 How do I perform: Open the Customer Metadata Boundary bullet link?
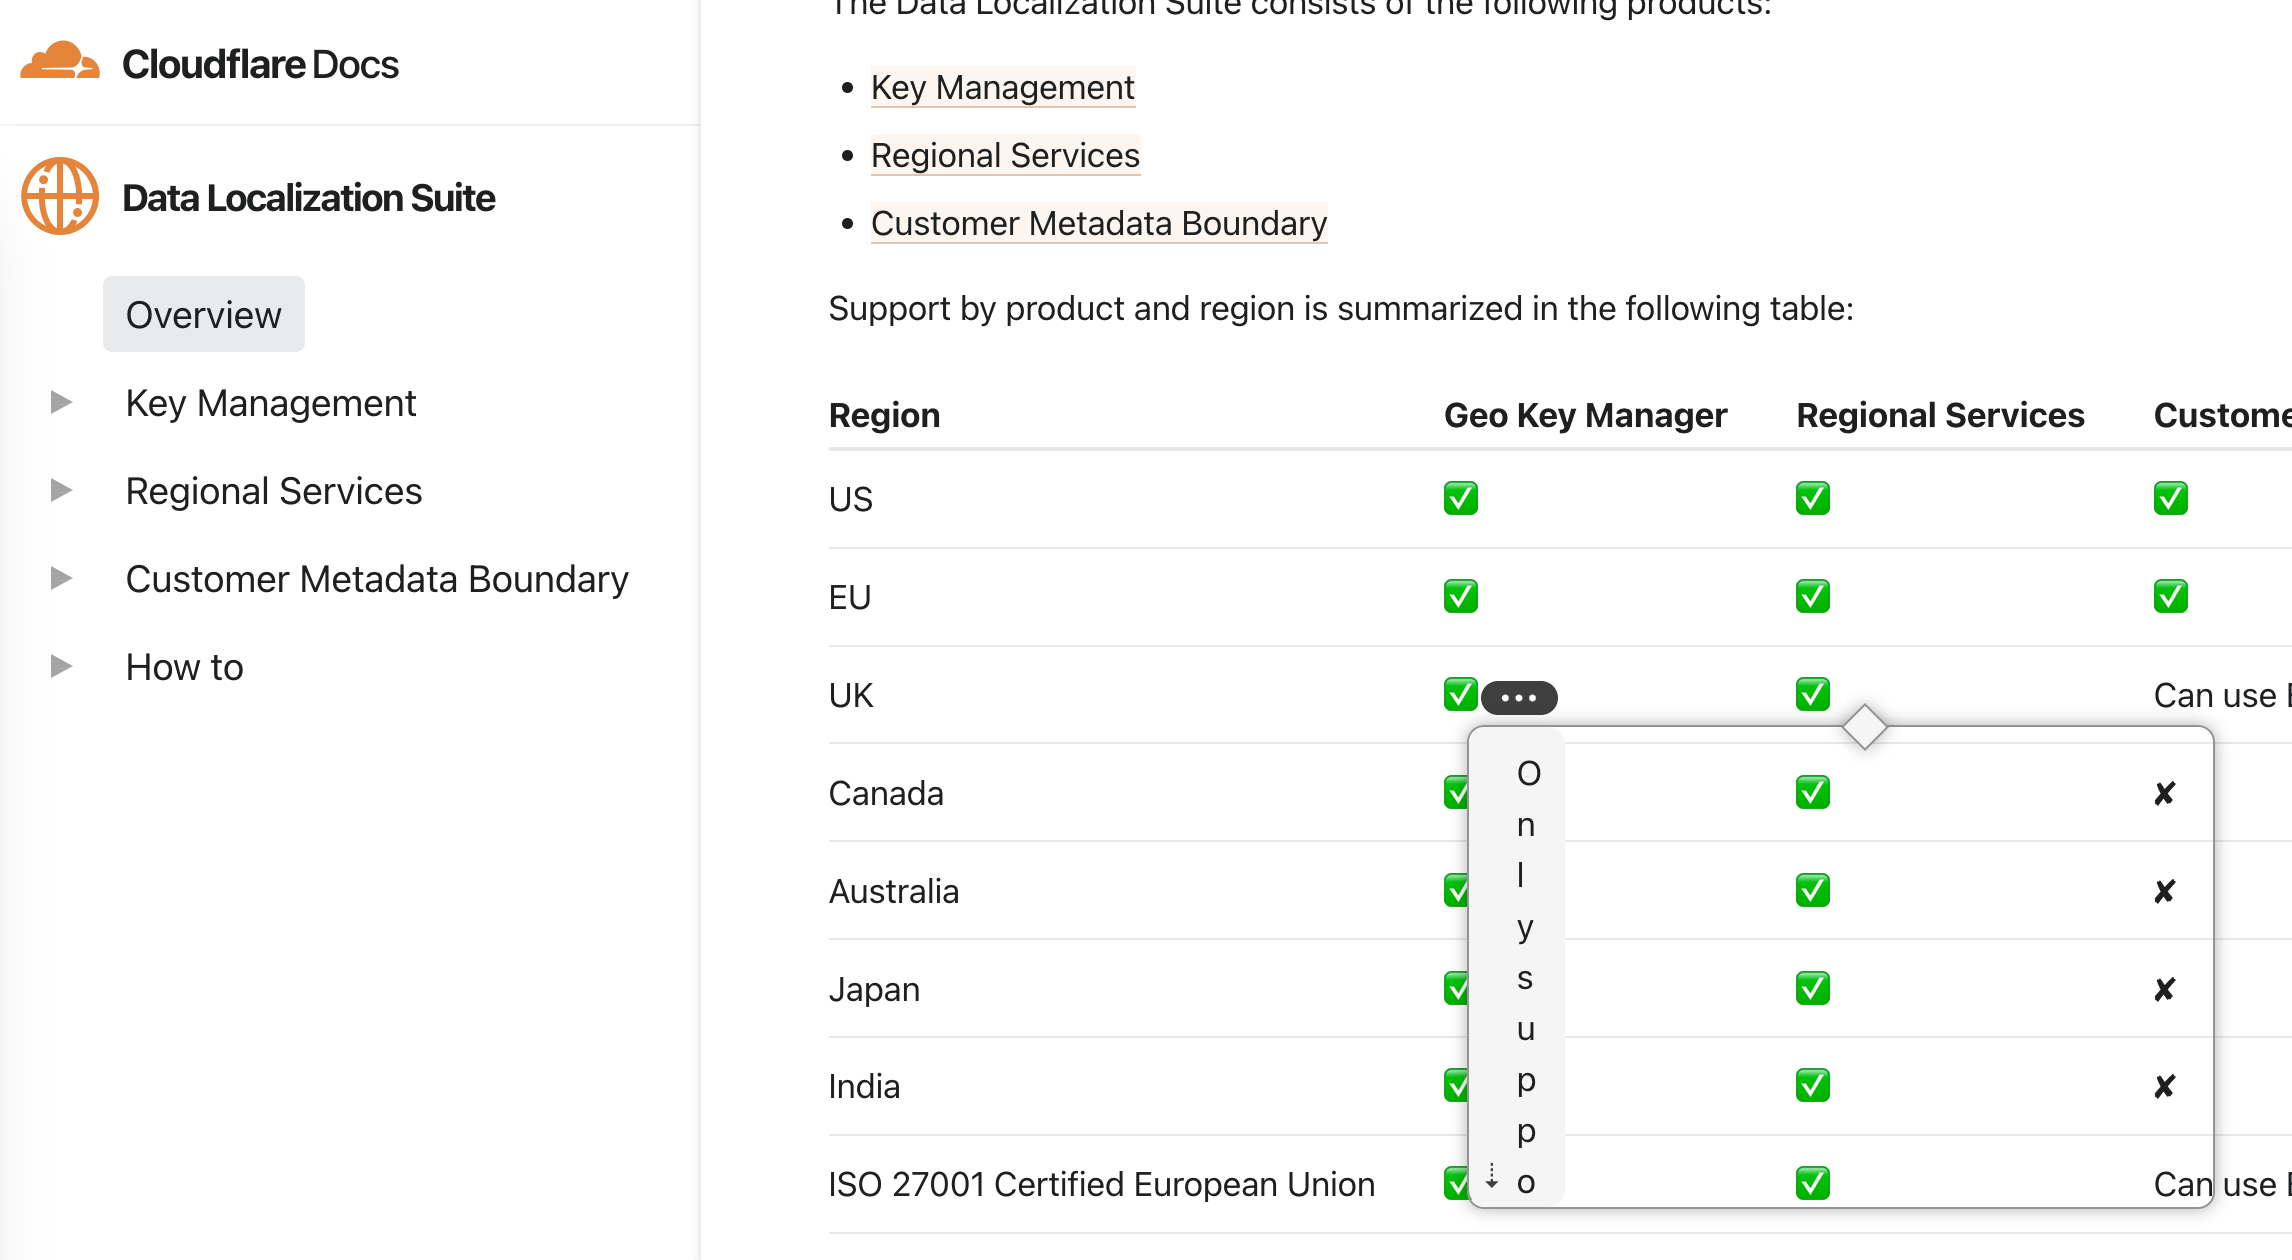(x=1098, y=224)
